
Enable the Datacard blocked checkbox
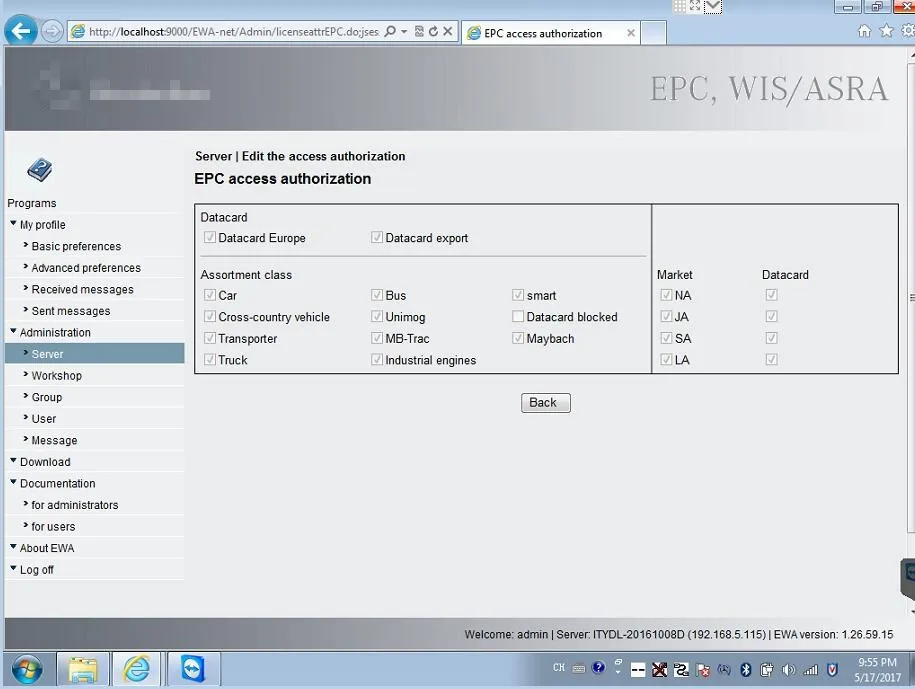(518, 317)
